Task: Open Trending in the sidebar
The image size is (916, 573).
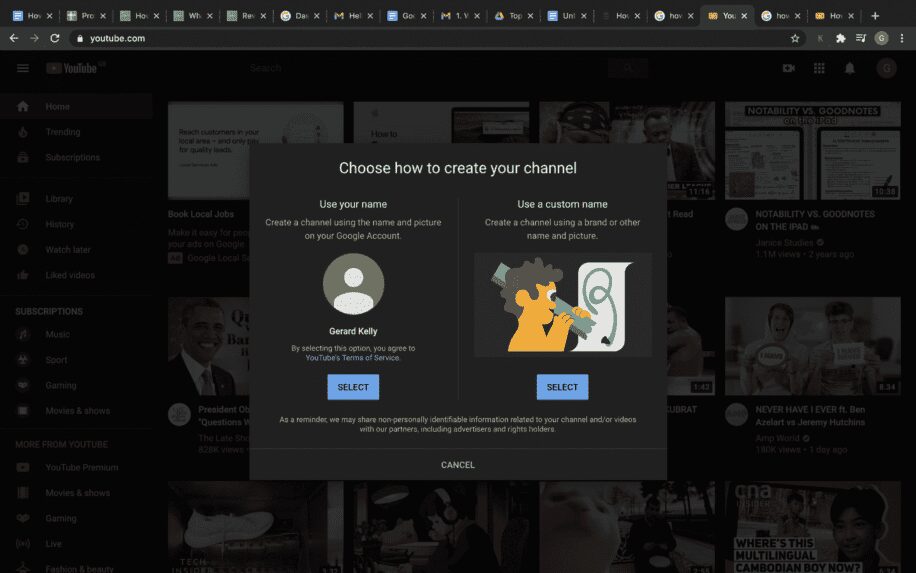Action: pos(76,132)
